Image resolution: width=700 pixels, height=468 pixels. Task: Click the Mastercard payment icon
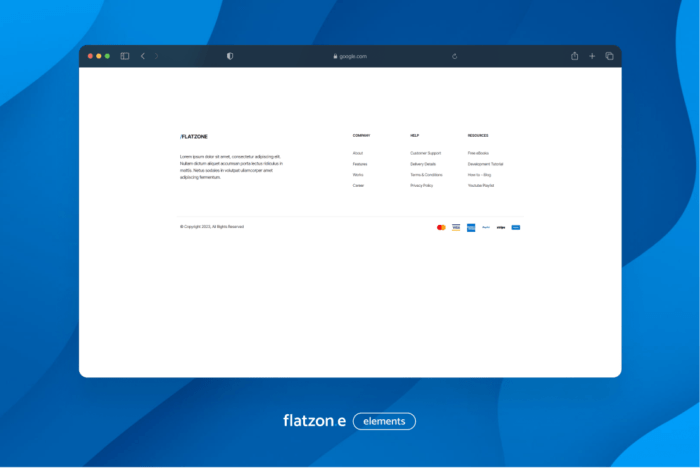pyautogui.click(x=441, y=227)
